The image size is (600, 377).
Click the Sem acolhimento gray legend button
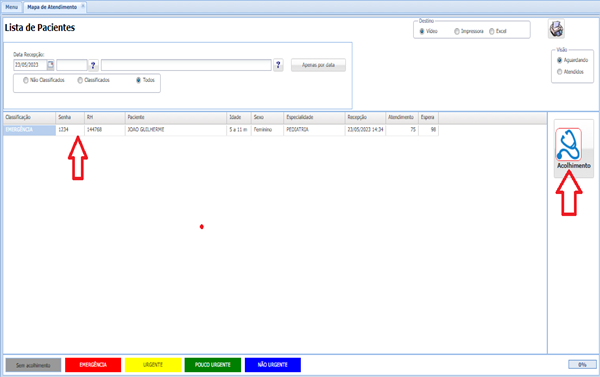pyautogui.click(x=33, y=365)
